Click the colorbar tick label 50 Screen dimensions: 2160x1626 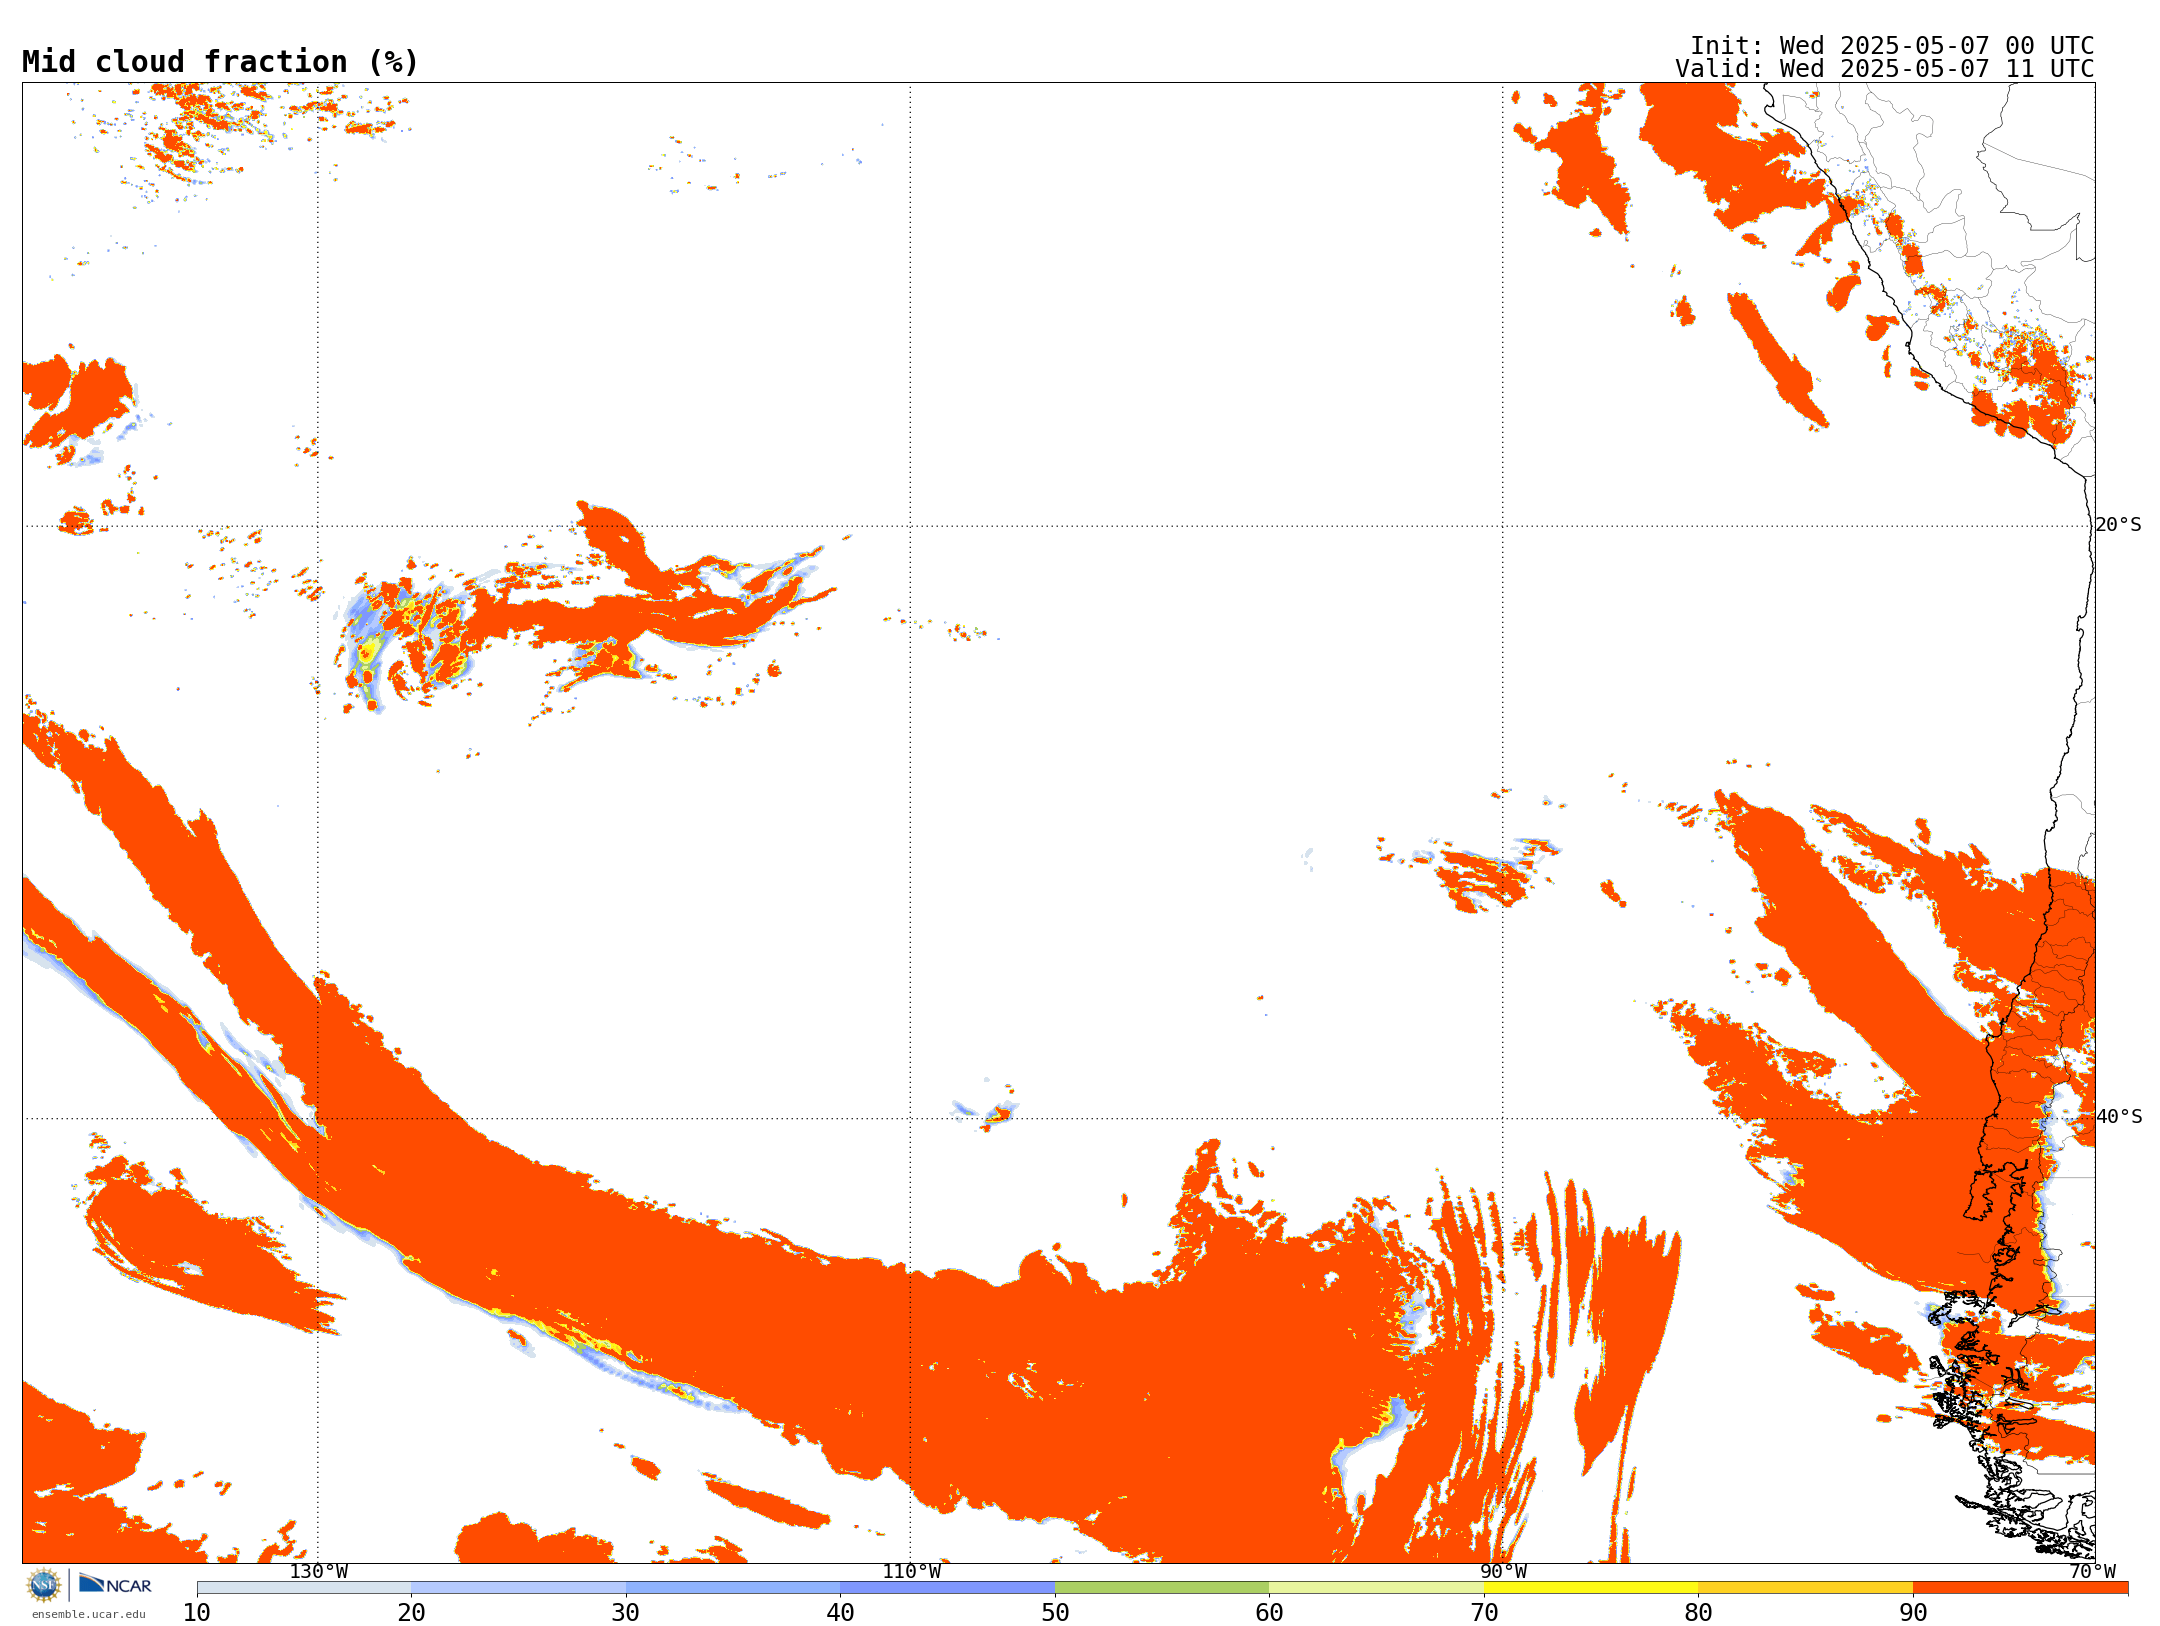1055,1613
